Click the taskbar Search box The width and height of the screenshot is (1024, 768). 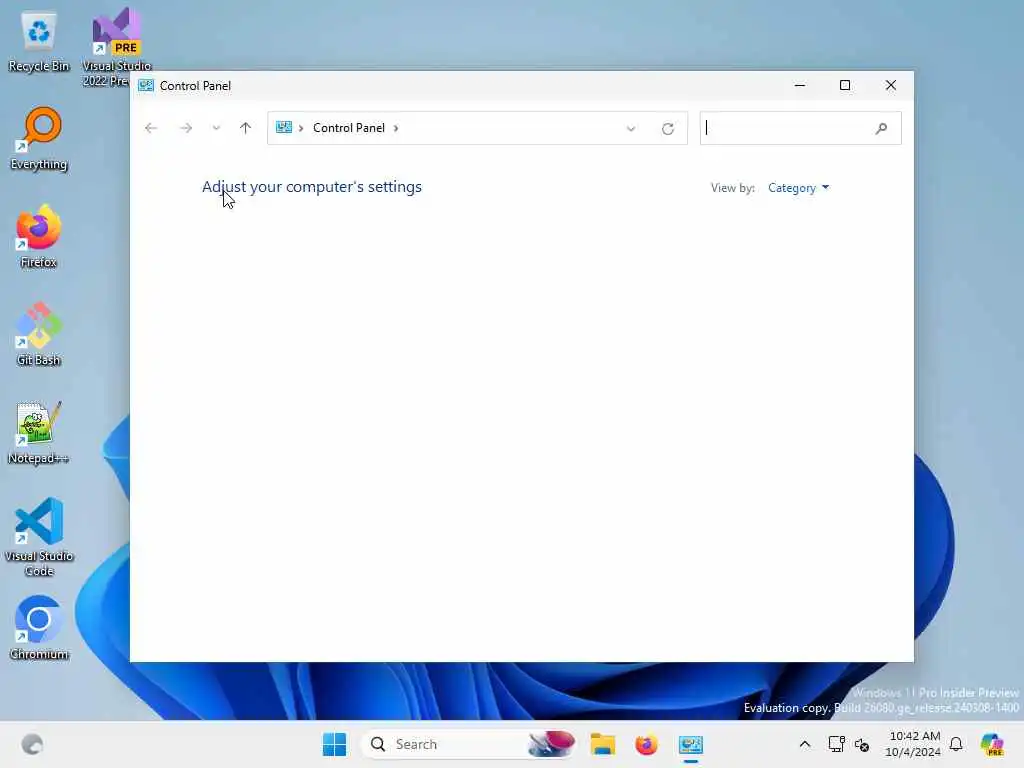(469, 744)
